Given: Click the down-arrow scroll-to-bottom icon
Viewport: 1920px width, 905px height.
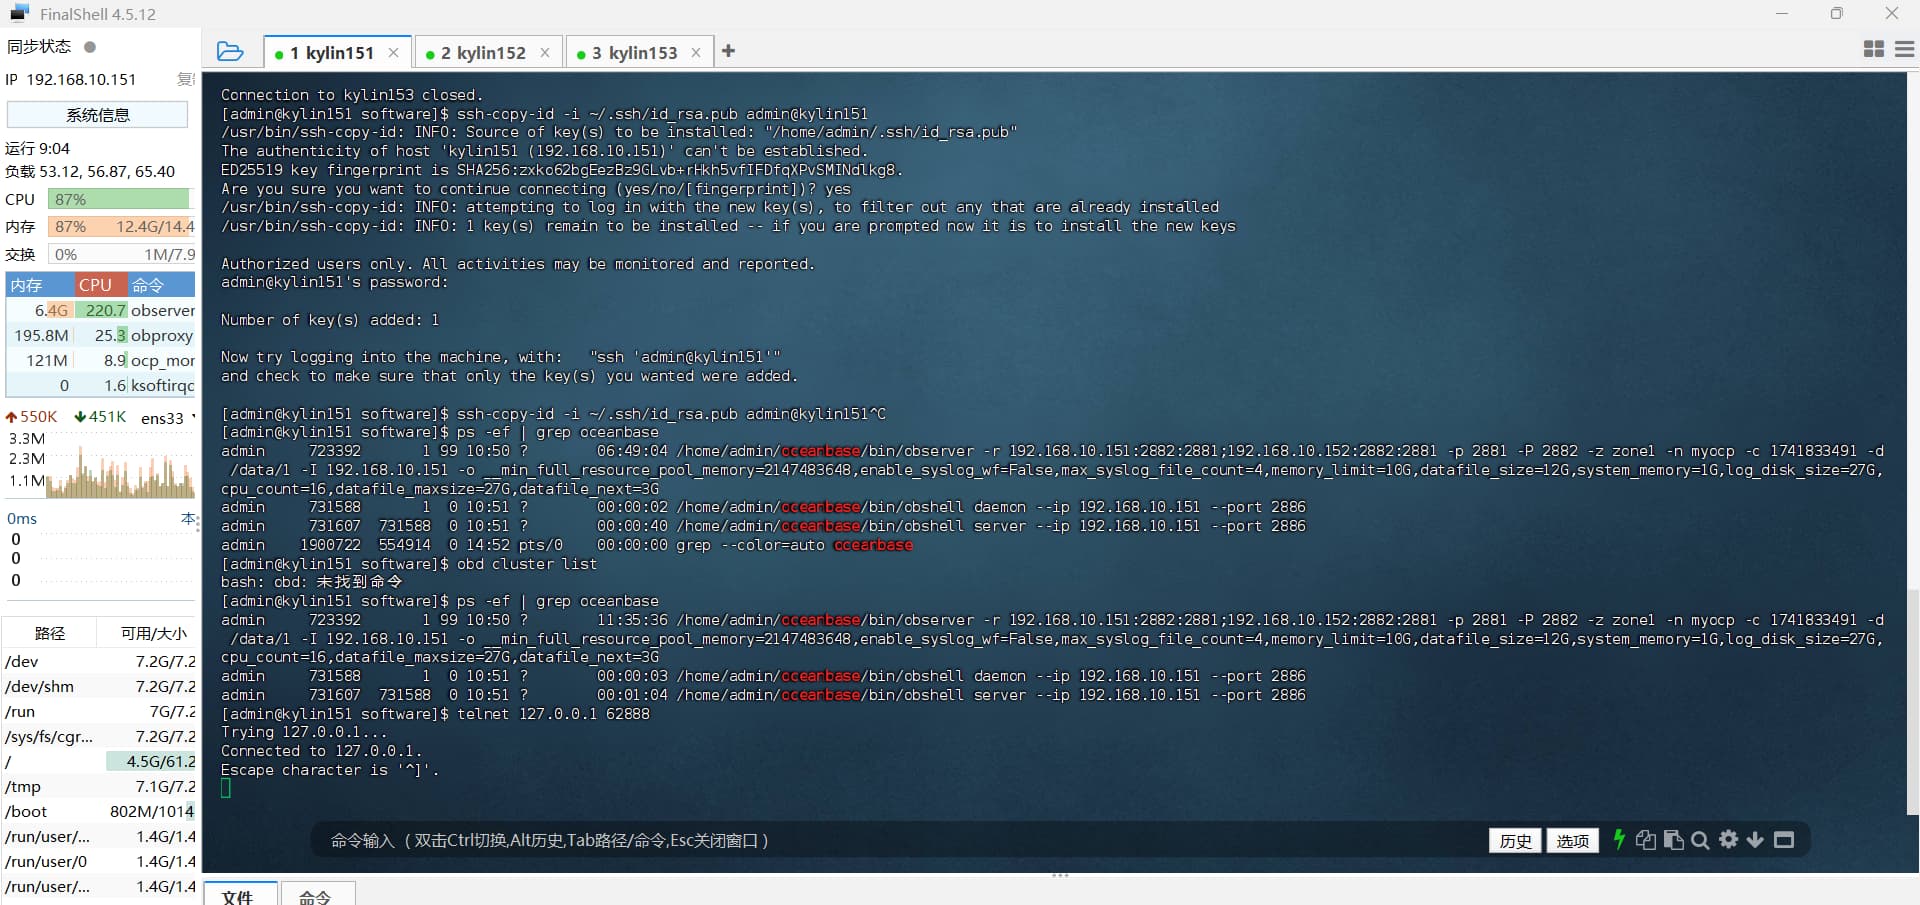Looking at the screenshot, I should tap(1755, 840).
